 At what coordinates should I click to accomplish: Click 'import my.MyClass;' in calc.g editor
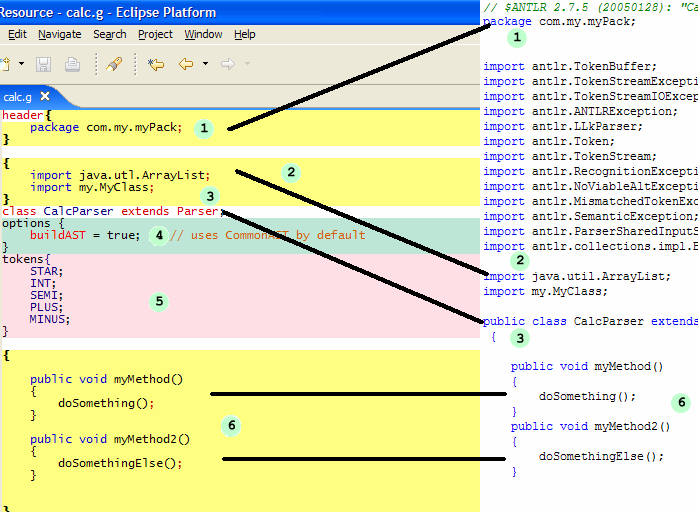coord(92,187)
